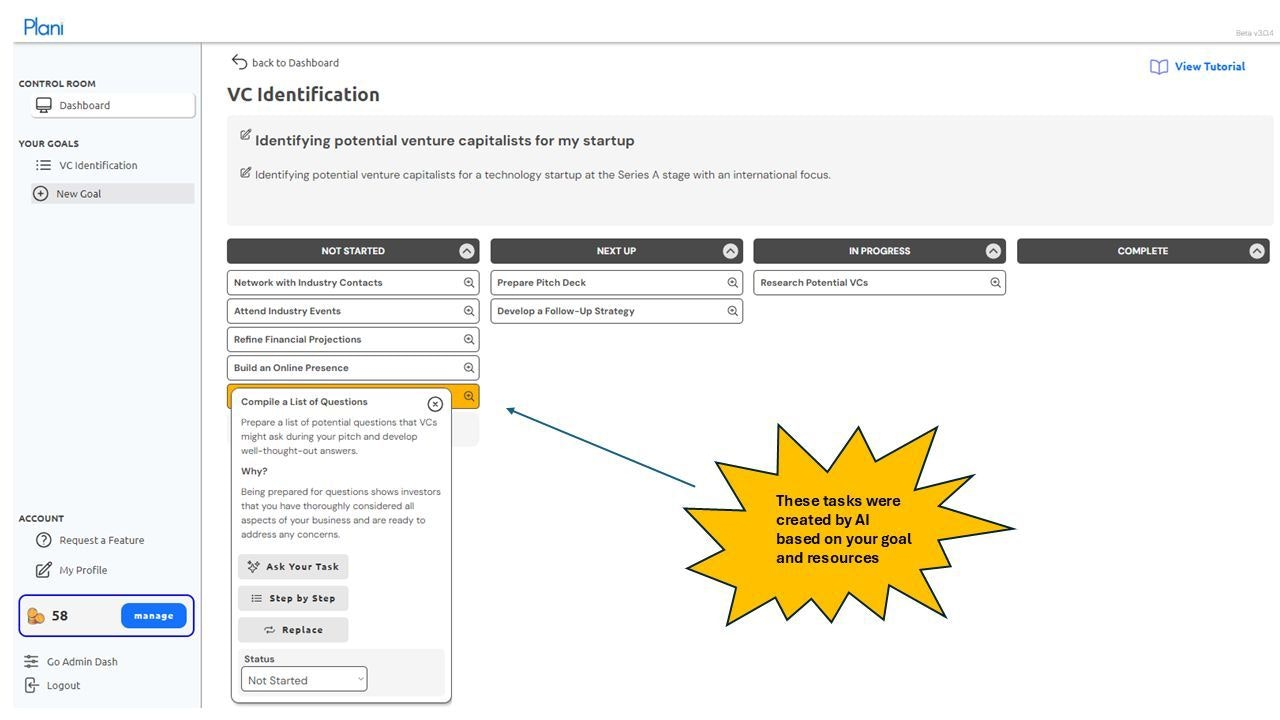Collapse the COMPLETE column

(1257, 251)
